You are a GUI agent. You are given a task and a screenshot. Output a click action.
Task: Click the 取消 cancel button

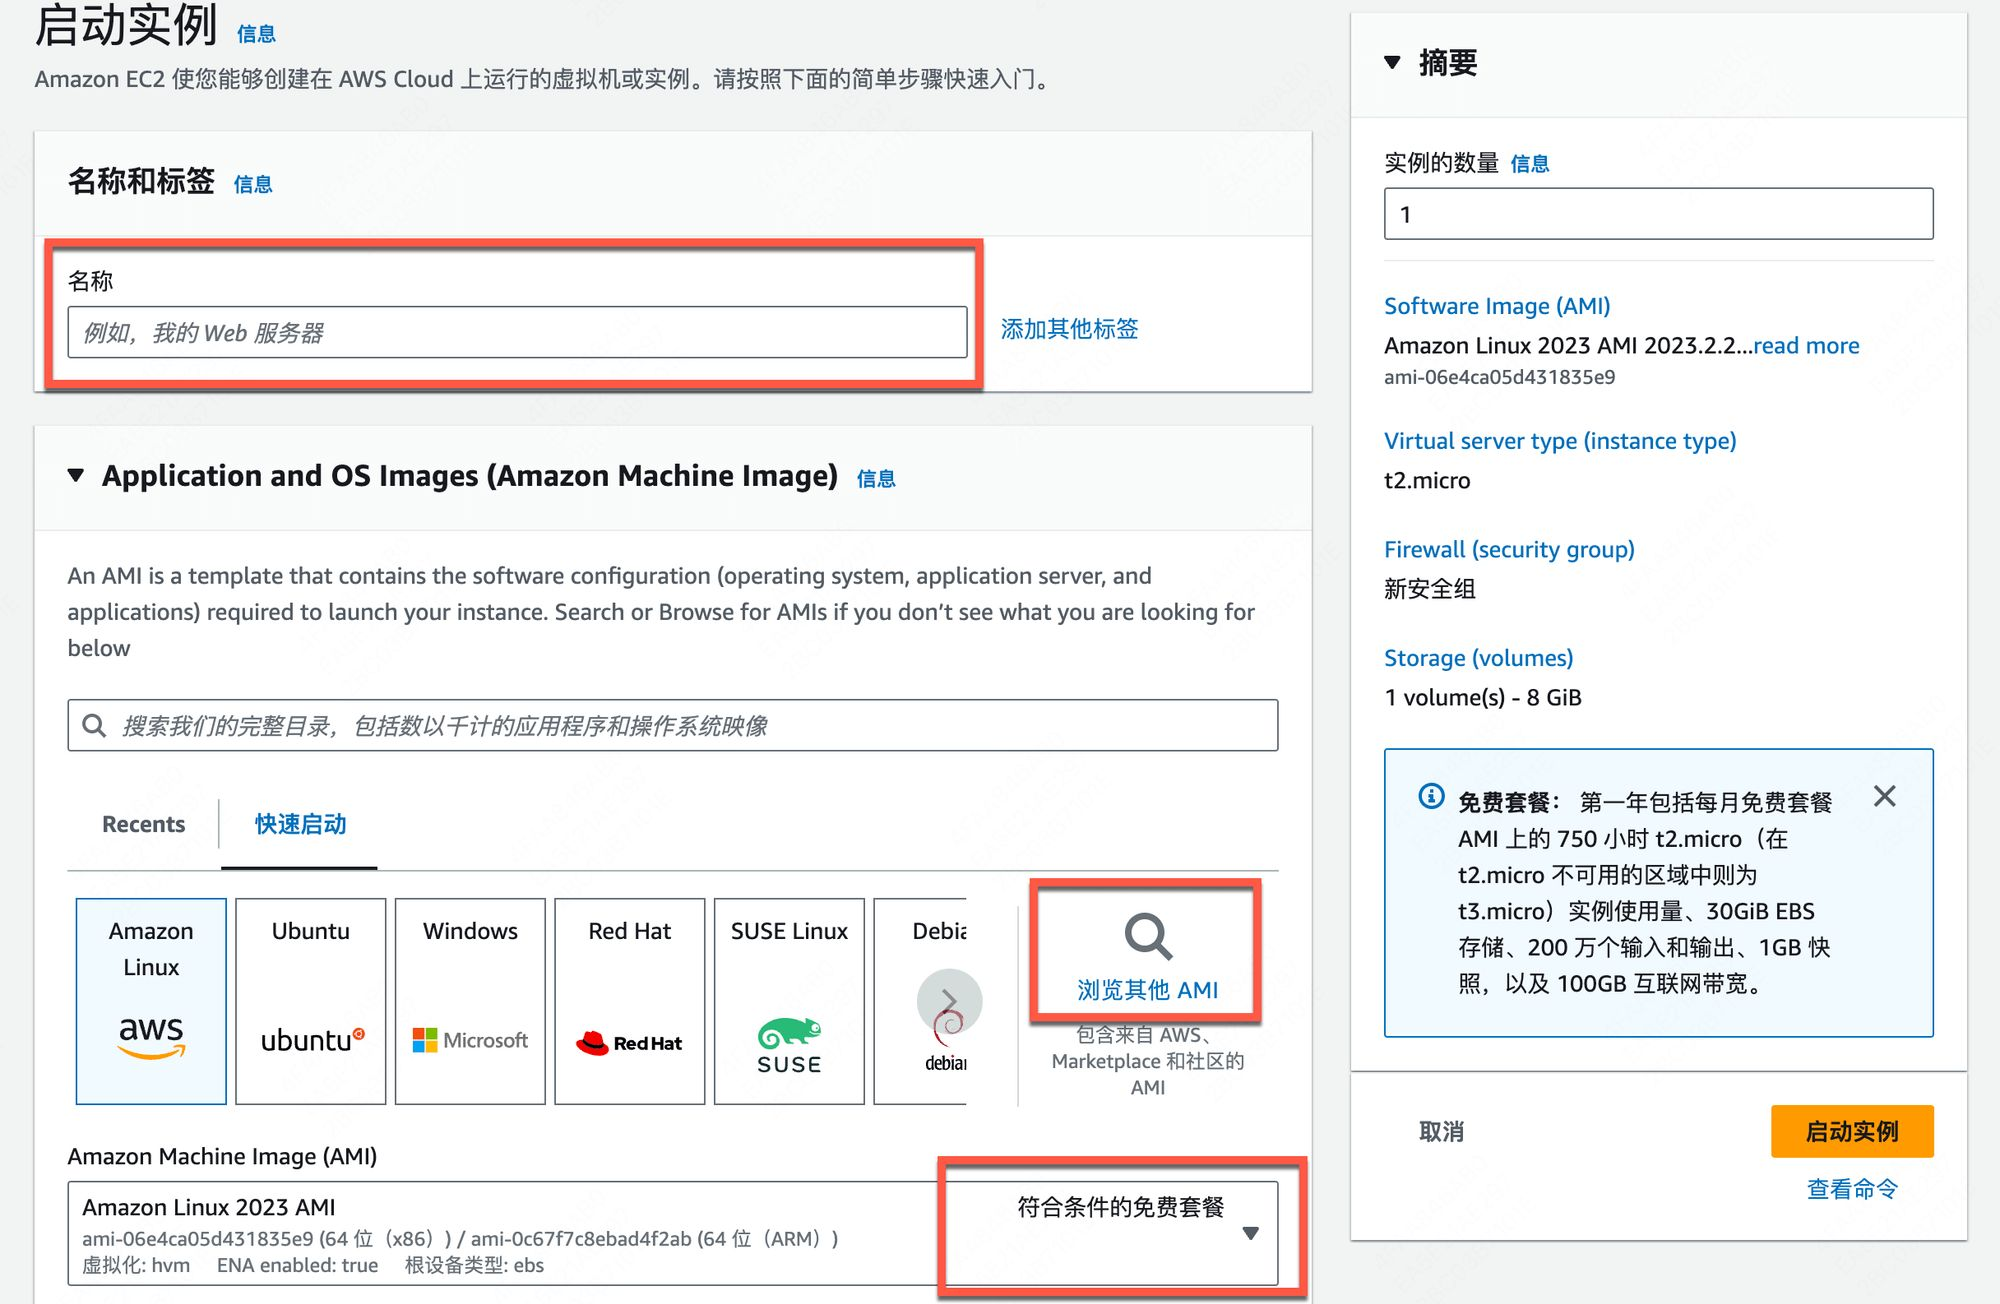[1441, 1131]
